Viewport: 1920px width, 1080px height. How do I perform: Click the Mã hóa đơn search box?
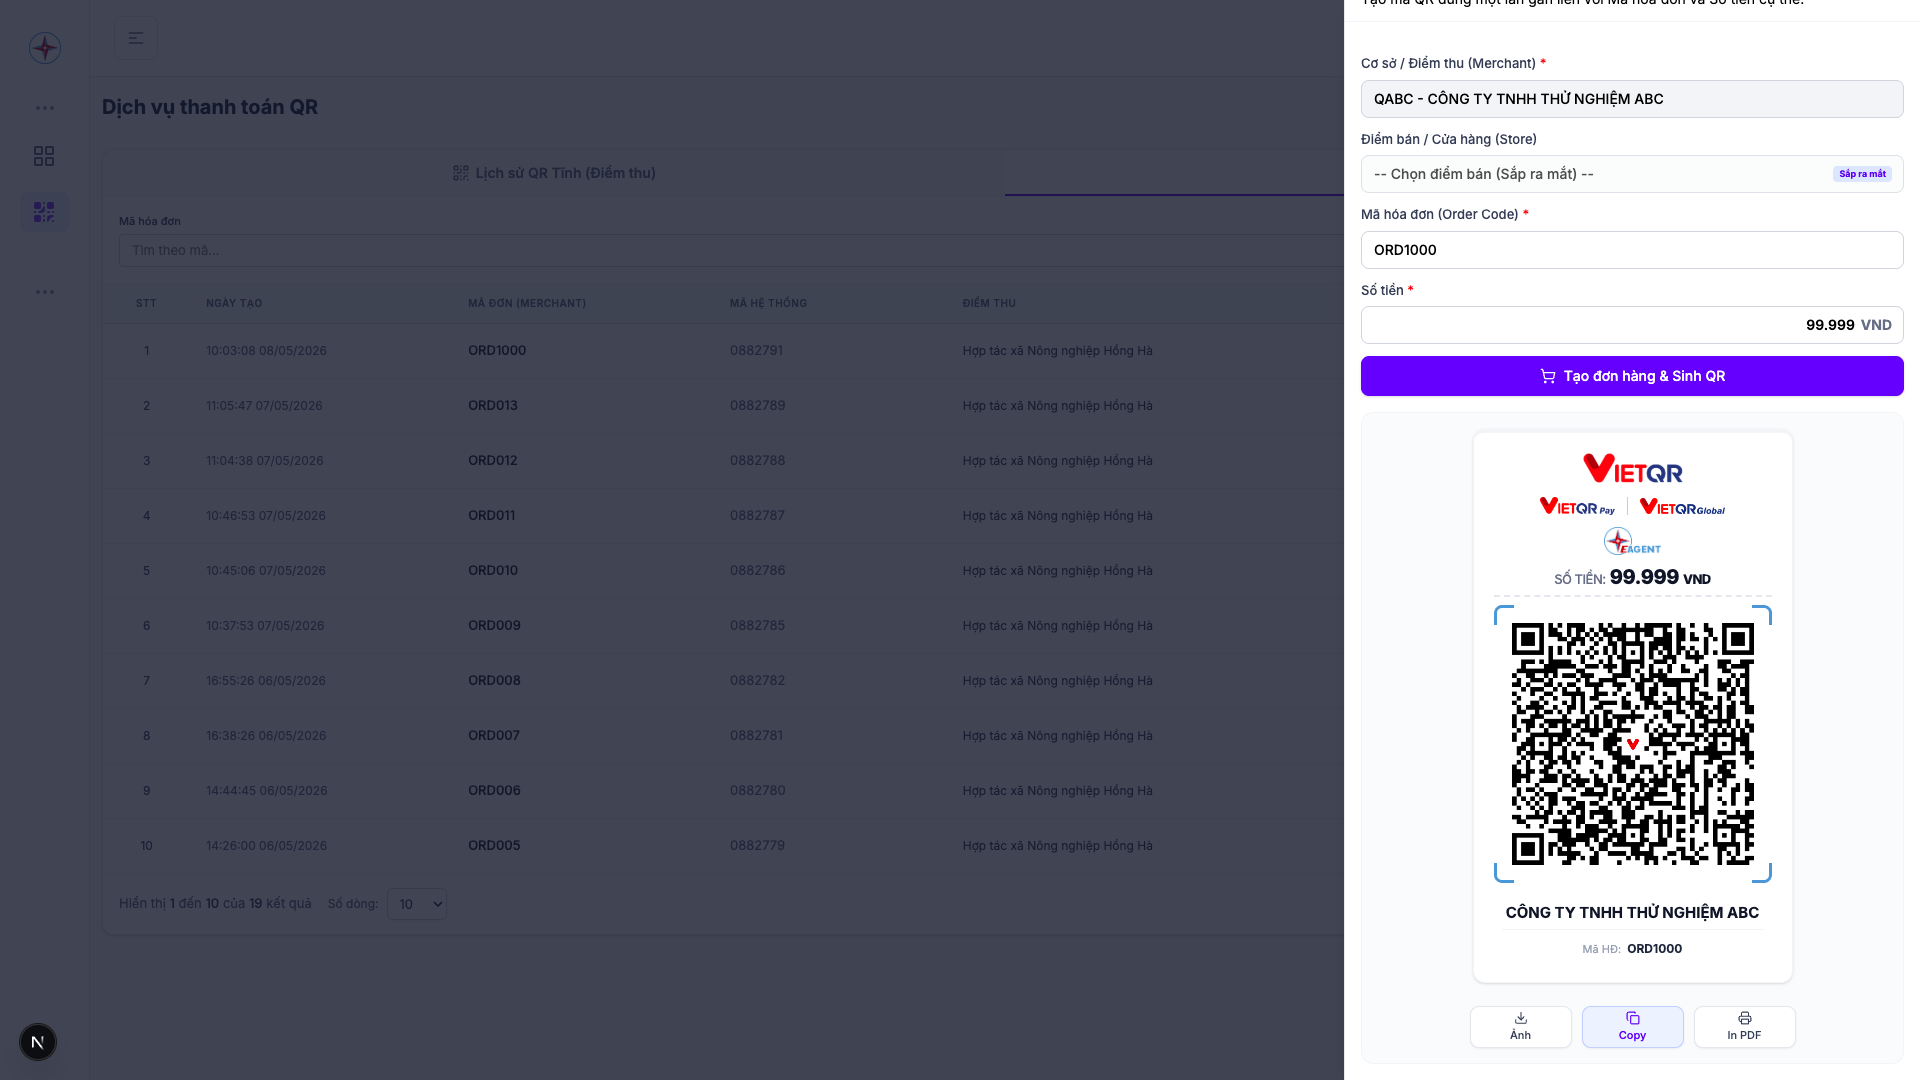click(x=731, y=250)
